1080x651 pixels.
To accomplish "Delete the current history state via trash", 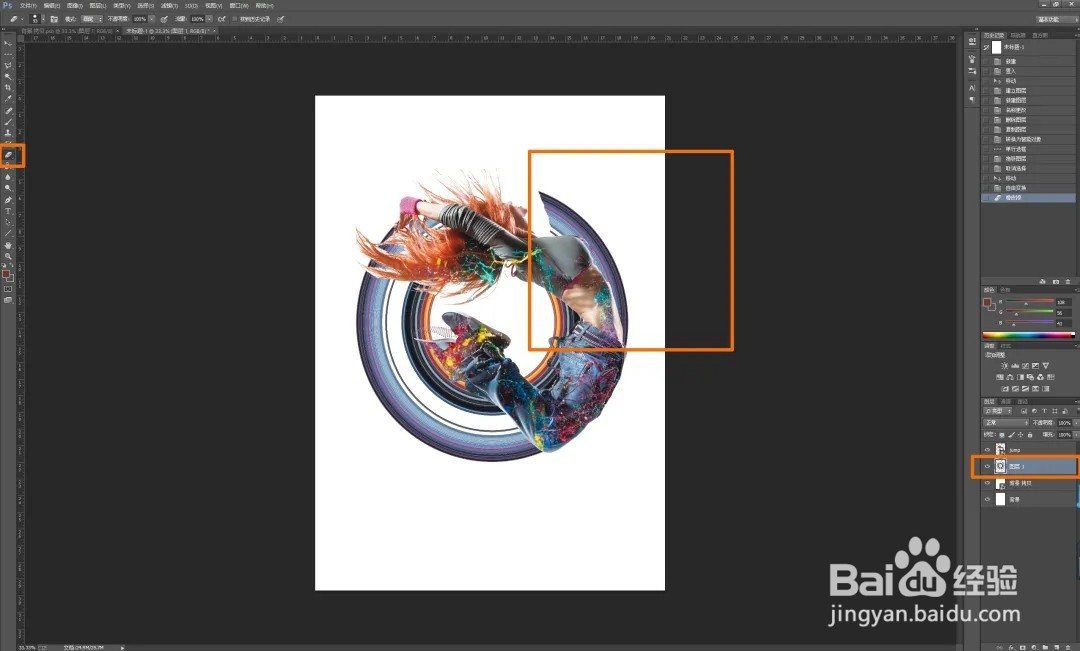I will (1068, 282).
